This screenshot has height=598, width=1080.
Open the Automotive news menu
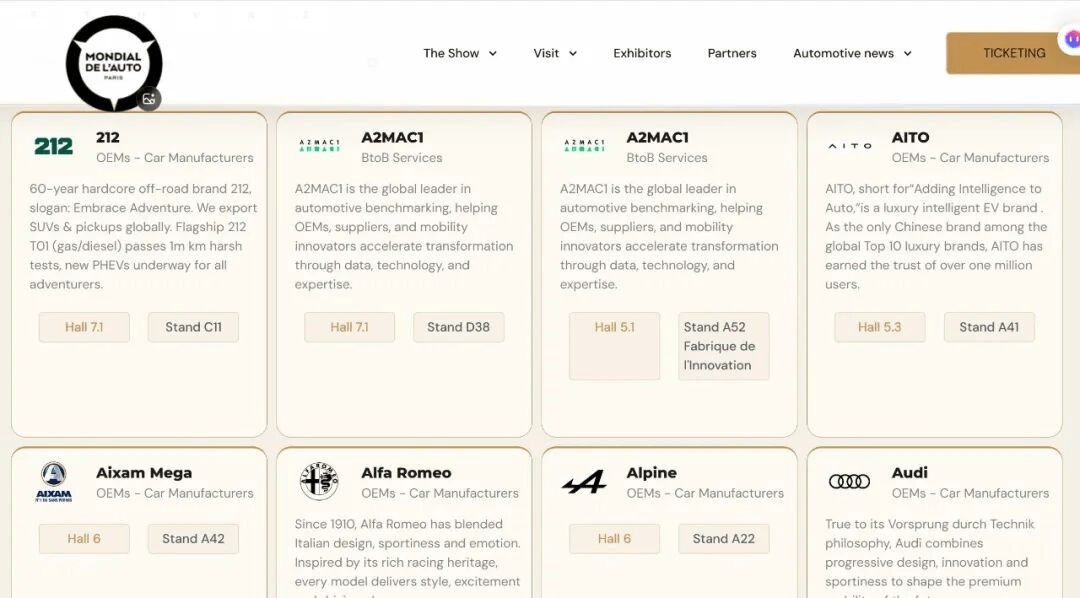(843, 53)
